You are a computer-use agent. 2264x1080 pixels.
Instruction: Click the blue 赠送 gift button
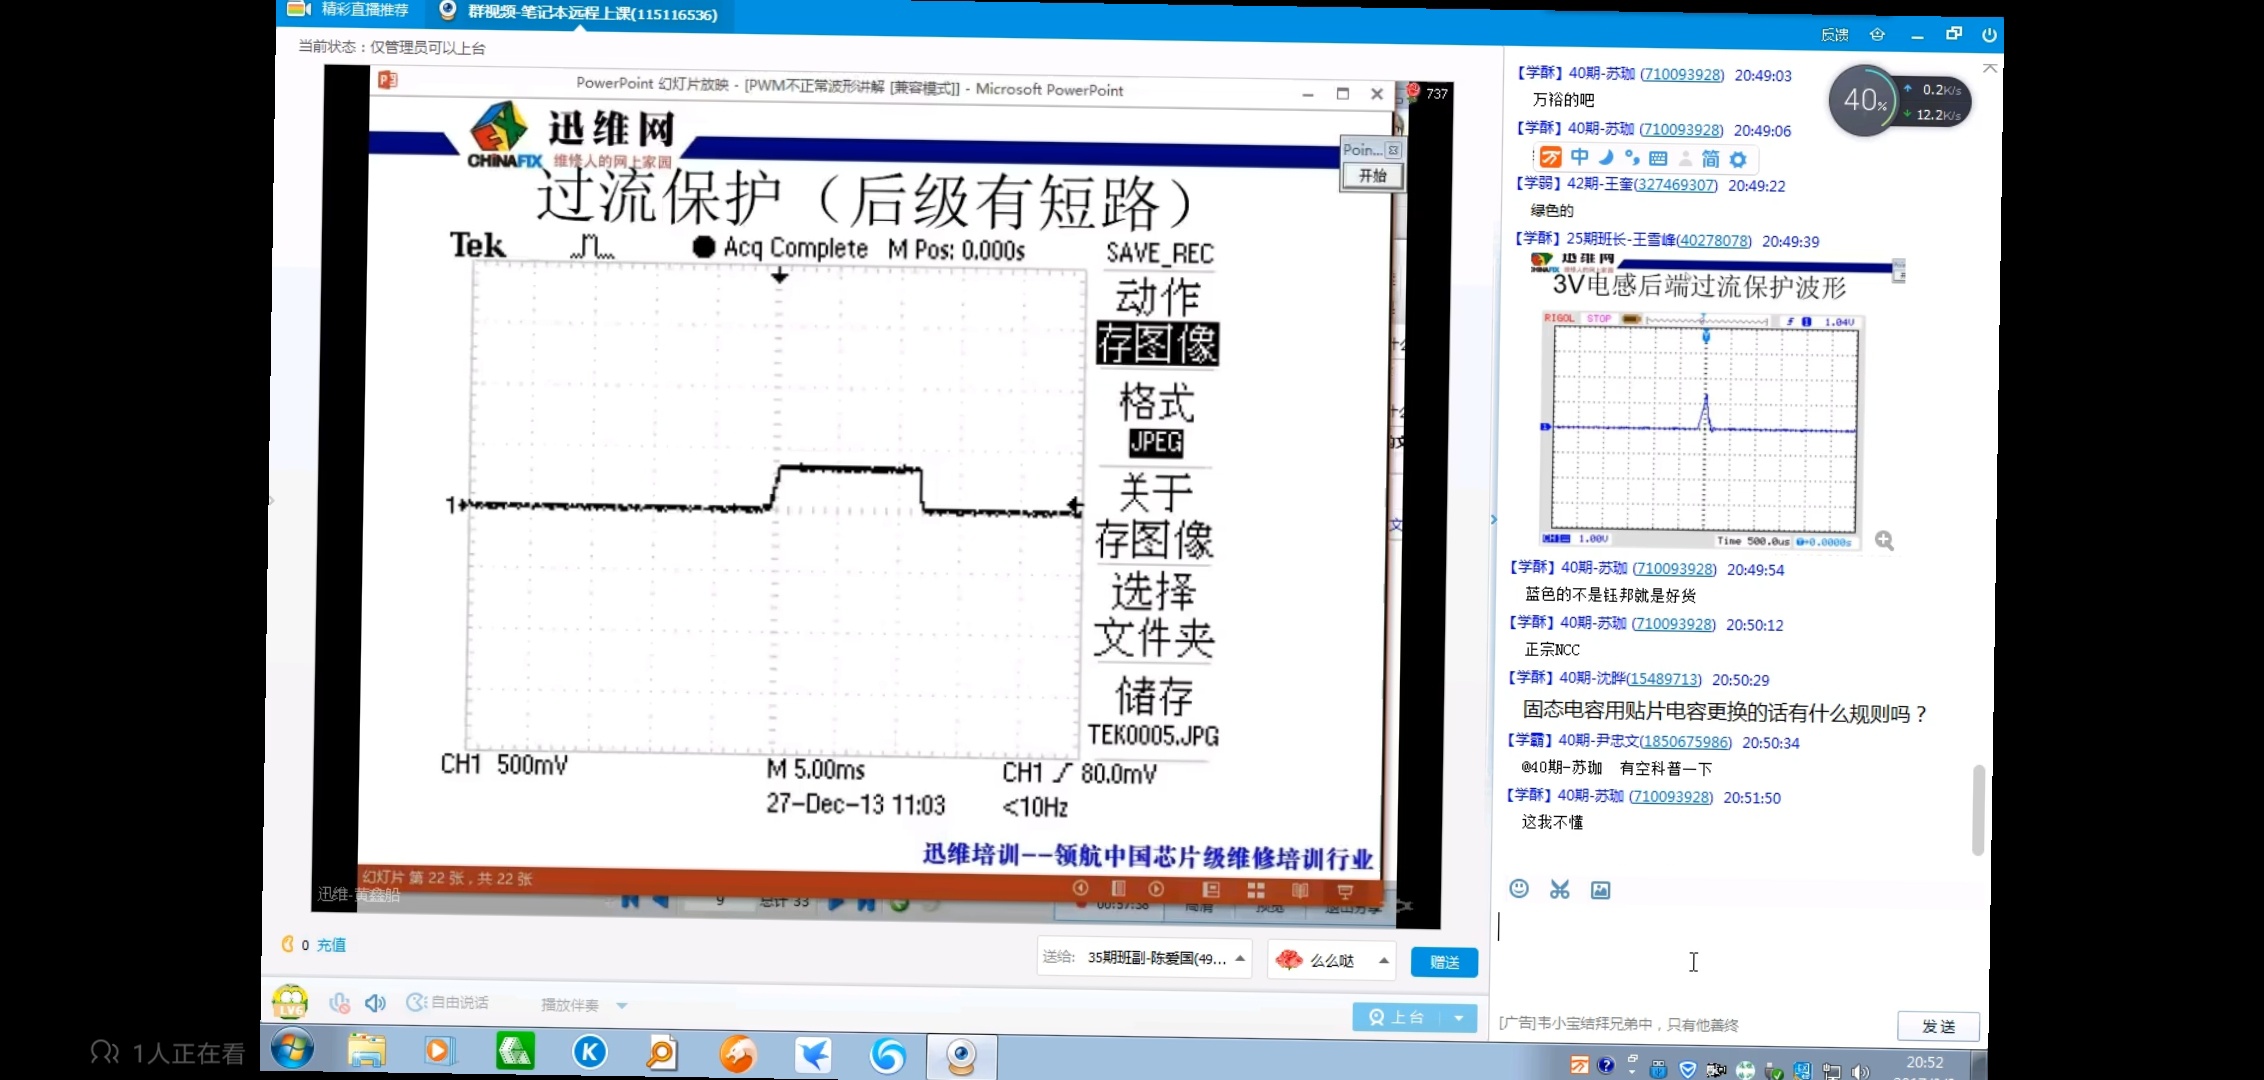point(1444,962)
